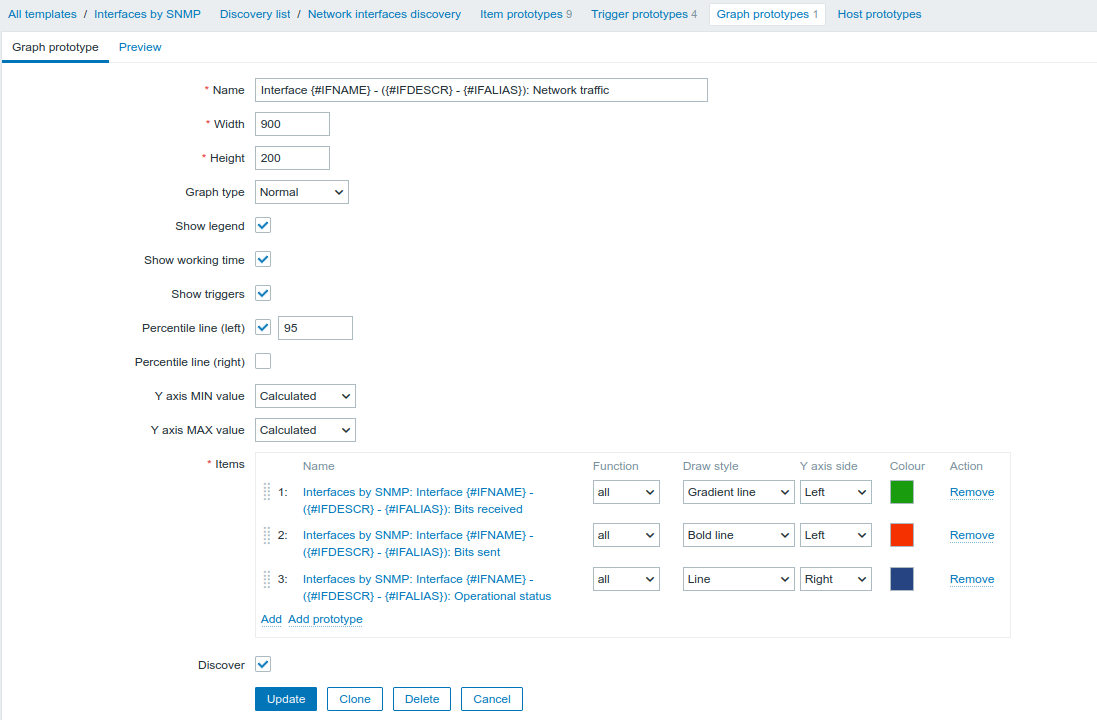
Task: Open the Y axis MAX value dropdown
Action: pyautogui.click(x=305, y=430)
